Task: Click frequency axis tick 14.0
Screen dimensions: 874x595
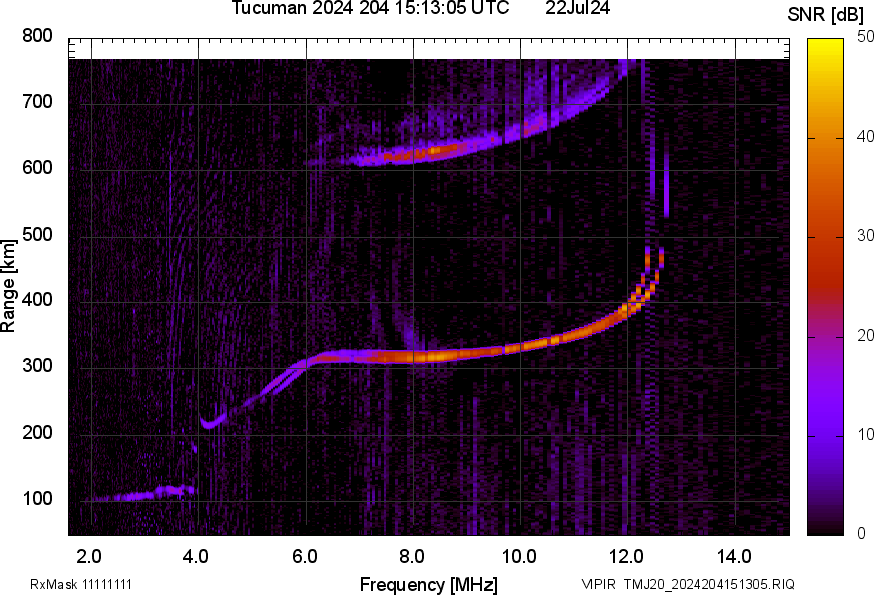Action: click(734, 557)
